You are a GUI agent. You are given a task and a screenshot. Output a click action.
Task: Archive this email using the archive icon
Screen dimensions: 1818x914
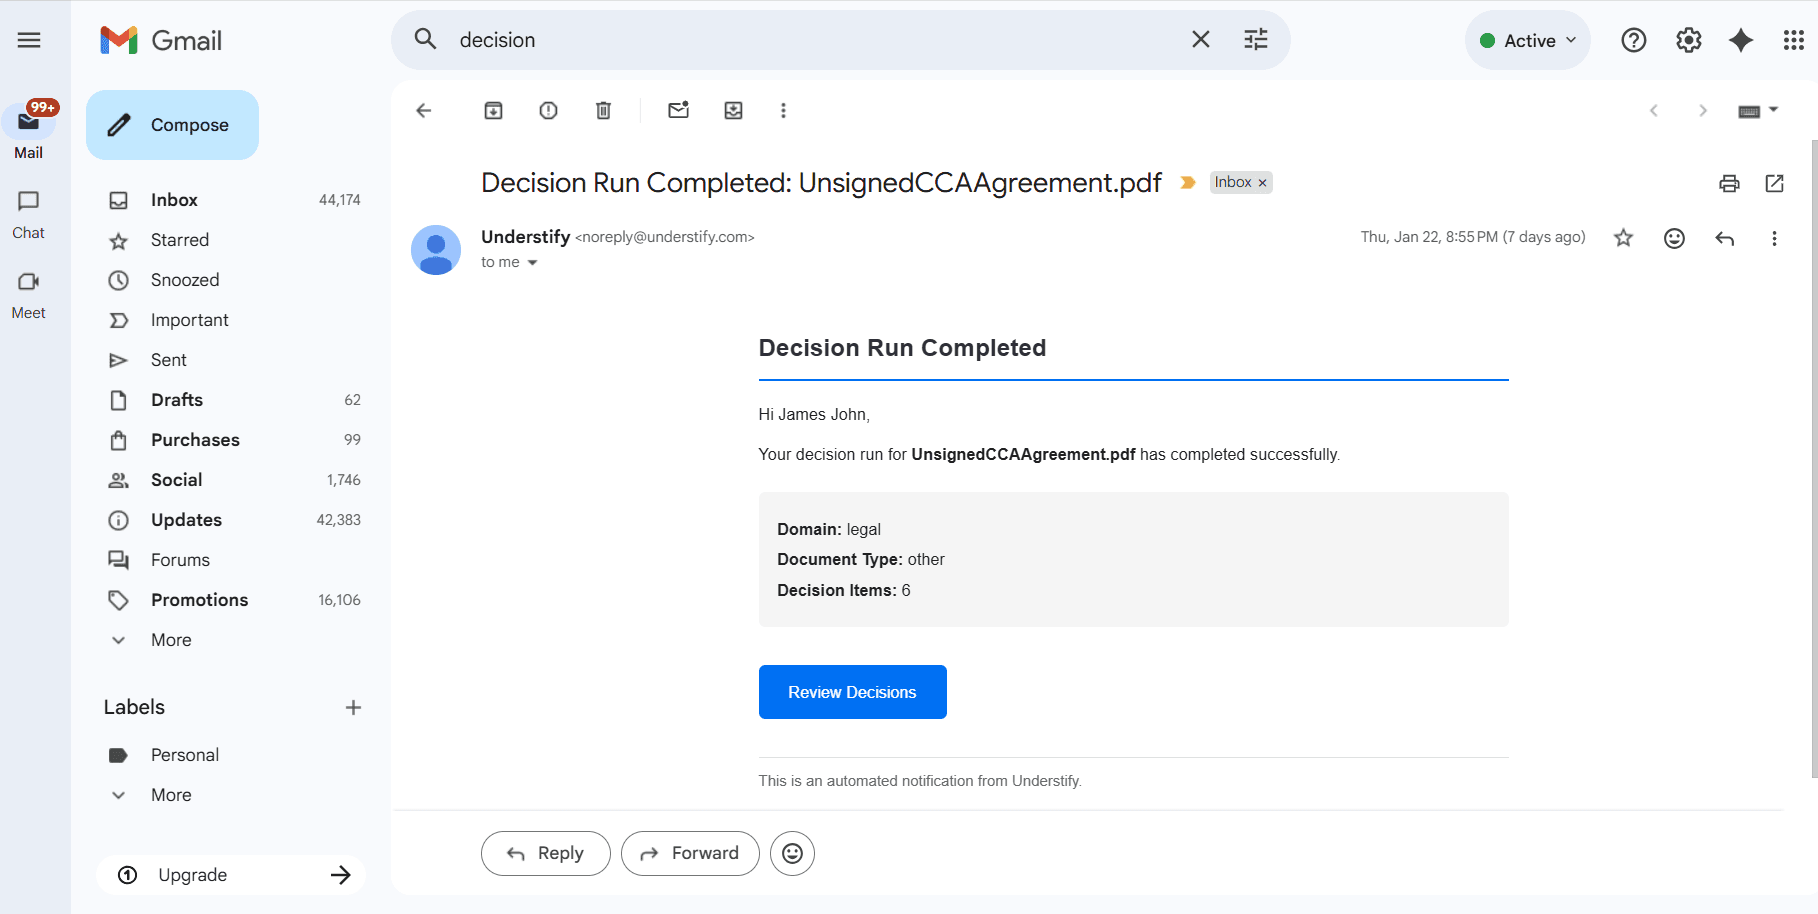point(493,111)
